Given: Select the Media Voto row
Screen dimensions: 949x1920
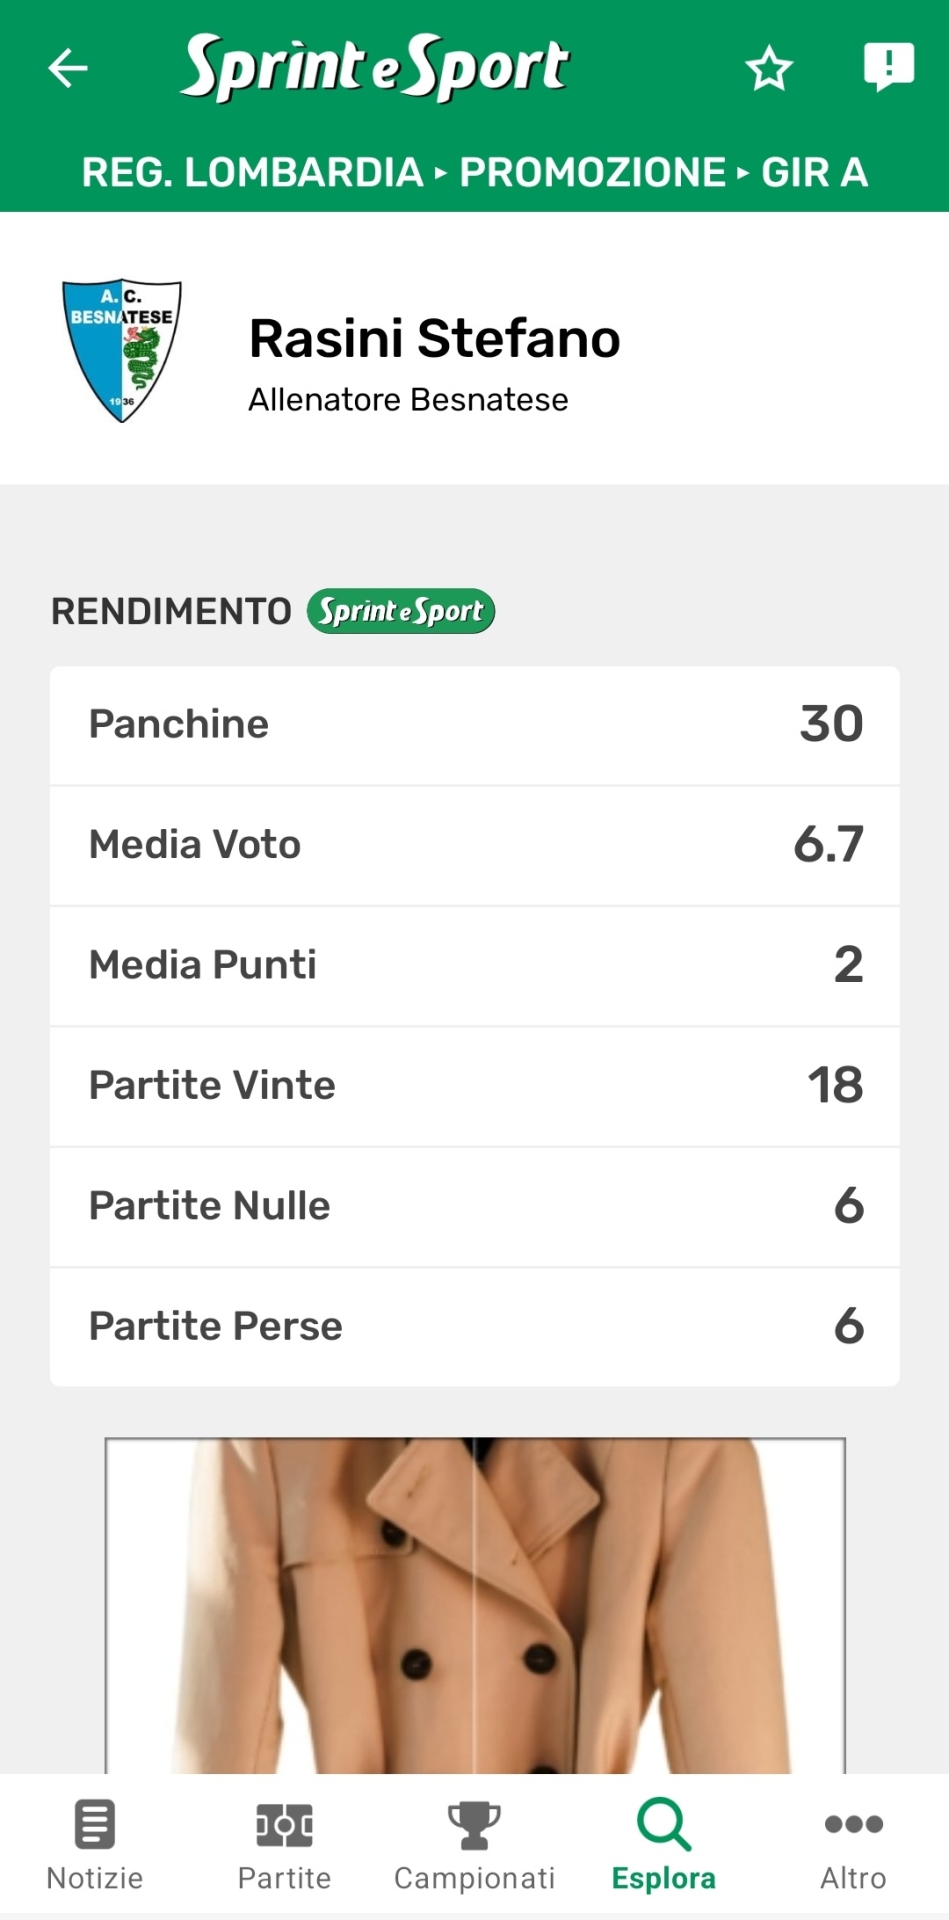Looking at the screenshot, I should pyautogui.click(x=475, y=846).
